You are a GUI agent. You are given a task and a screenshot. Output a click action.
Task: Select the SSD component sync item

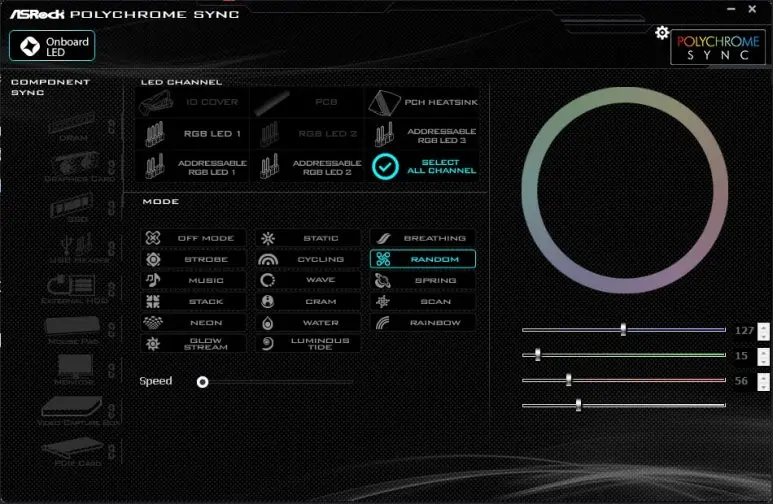(73, 208)
